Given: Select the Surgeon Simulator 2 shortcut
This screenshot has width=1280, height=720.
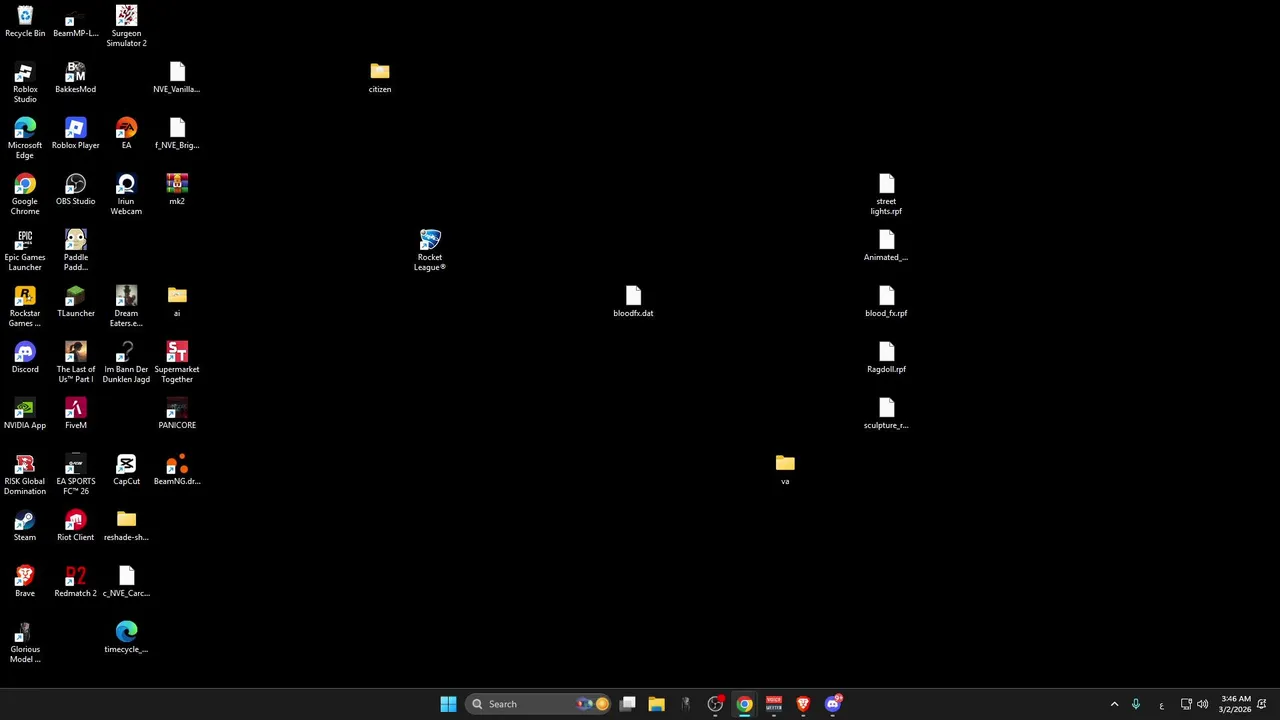Looking at the screenshot, I should point(126,26).
